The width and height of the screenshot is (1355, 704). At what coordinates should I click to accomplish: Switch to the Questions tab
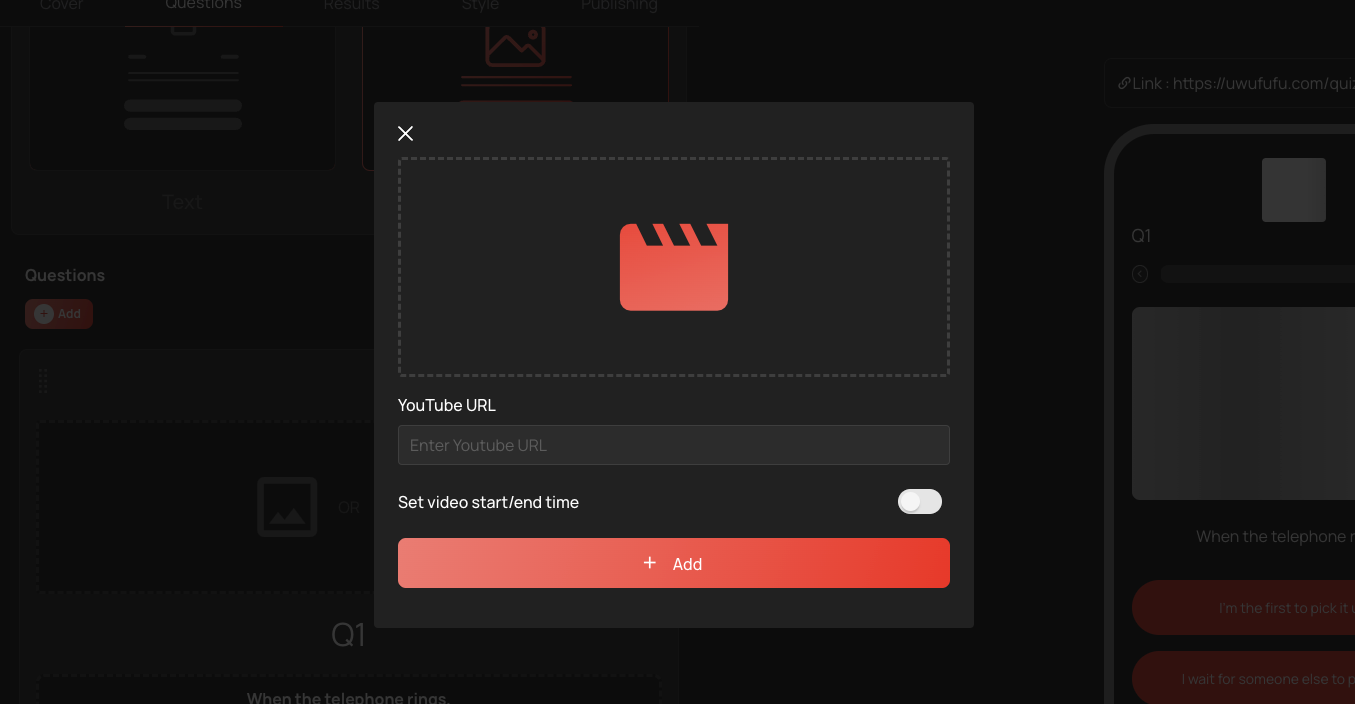point(204,5)
